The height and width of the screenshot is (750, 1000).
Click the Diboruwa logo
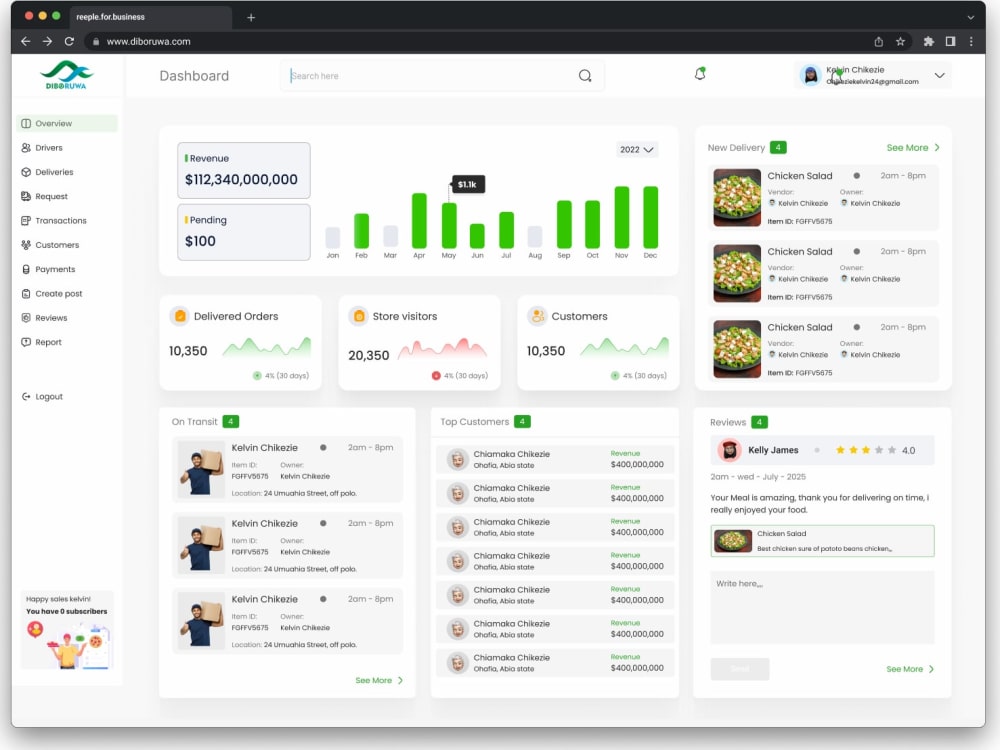(x=66, y=75)
